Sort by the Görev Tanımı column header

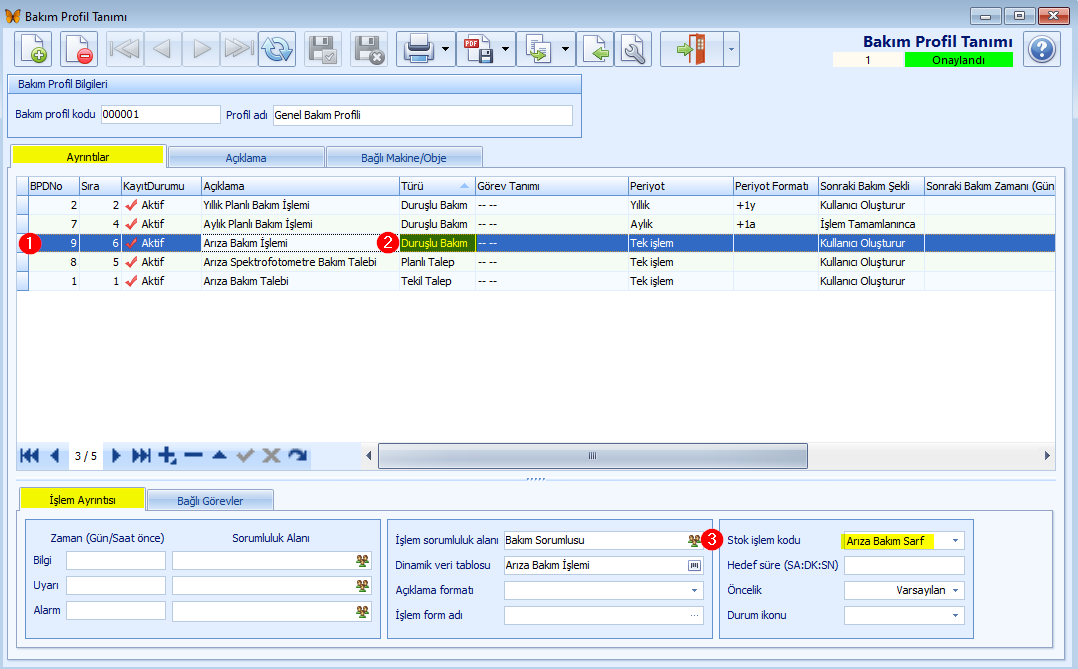(x=551, y=186)
